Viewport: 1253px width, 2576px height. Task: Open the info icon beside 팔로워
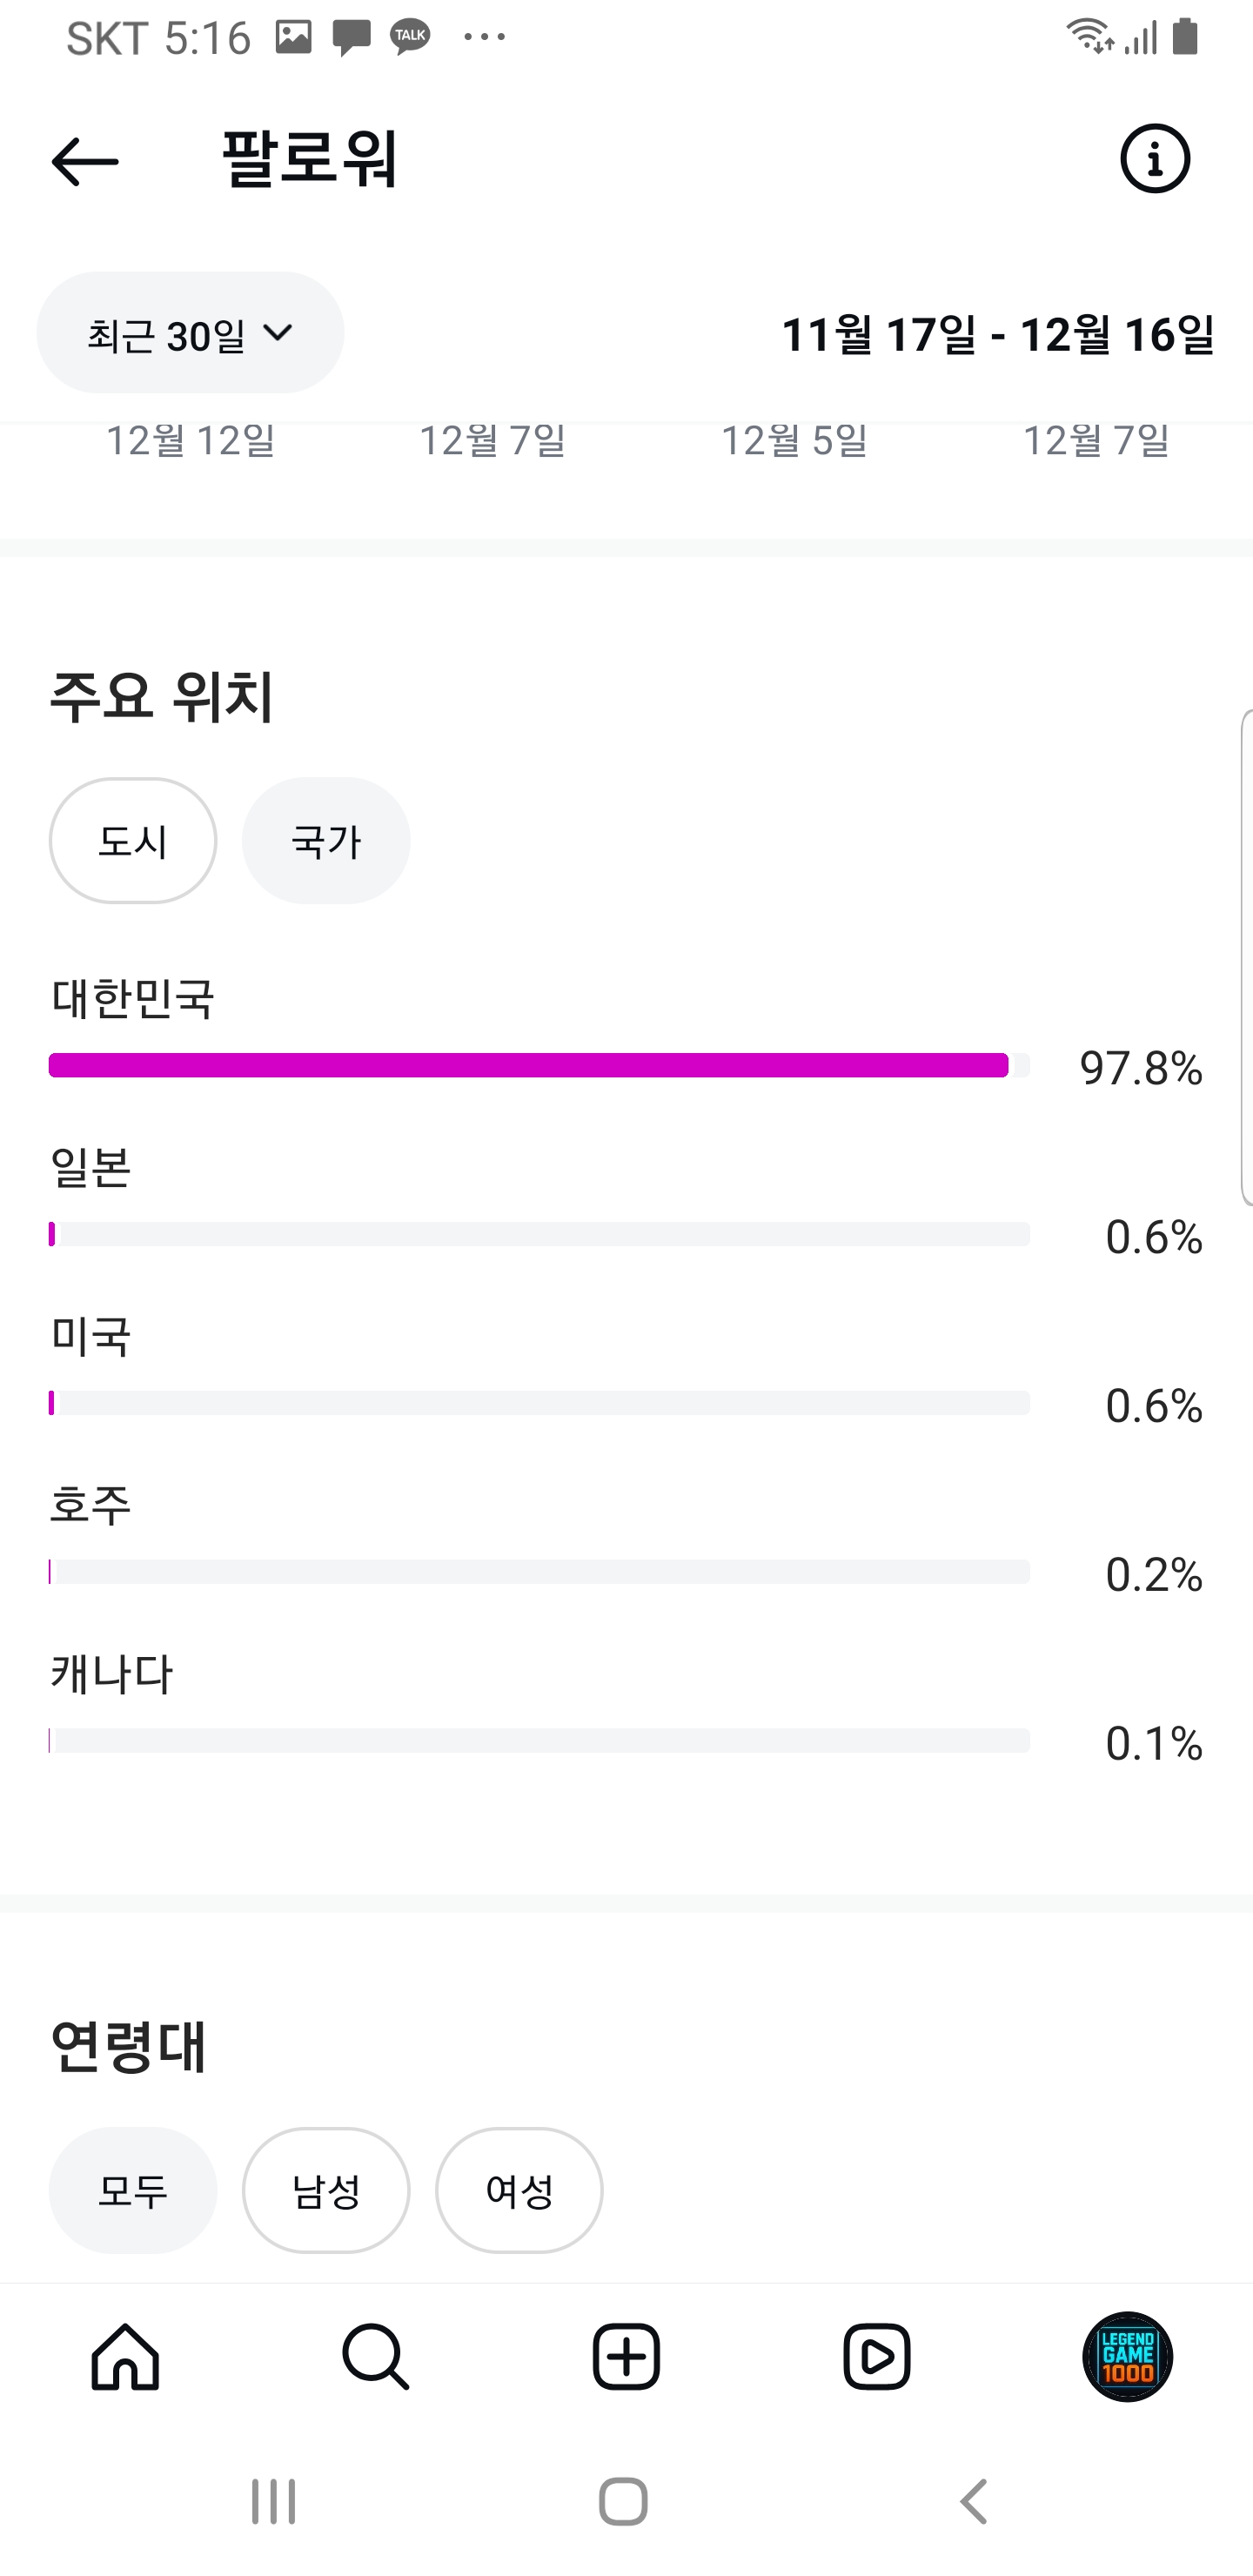(1154, 159)
